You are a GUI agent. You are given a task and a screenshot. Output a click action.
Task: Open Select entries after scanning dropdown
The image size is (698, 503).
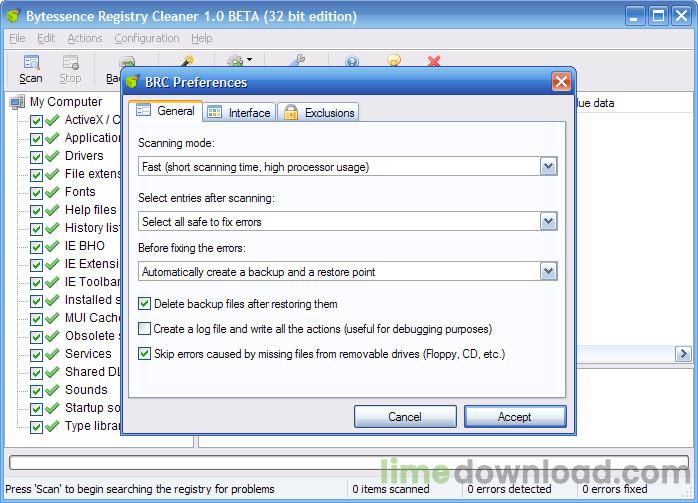pos(548,221)
